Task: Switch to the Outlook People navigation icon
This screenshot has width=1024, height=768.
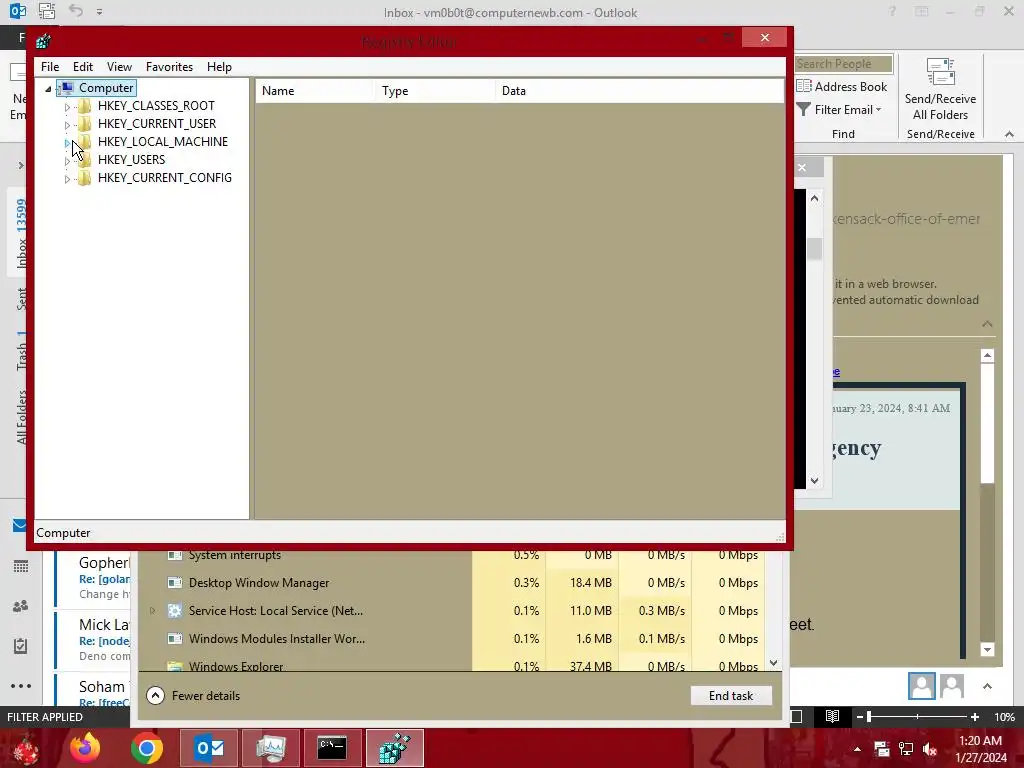Action: click(x=20, y=606)
